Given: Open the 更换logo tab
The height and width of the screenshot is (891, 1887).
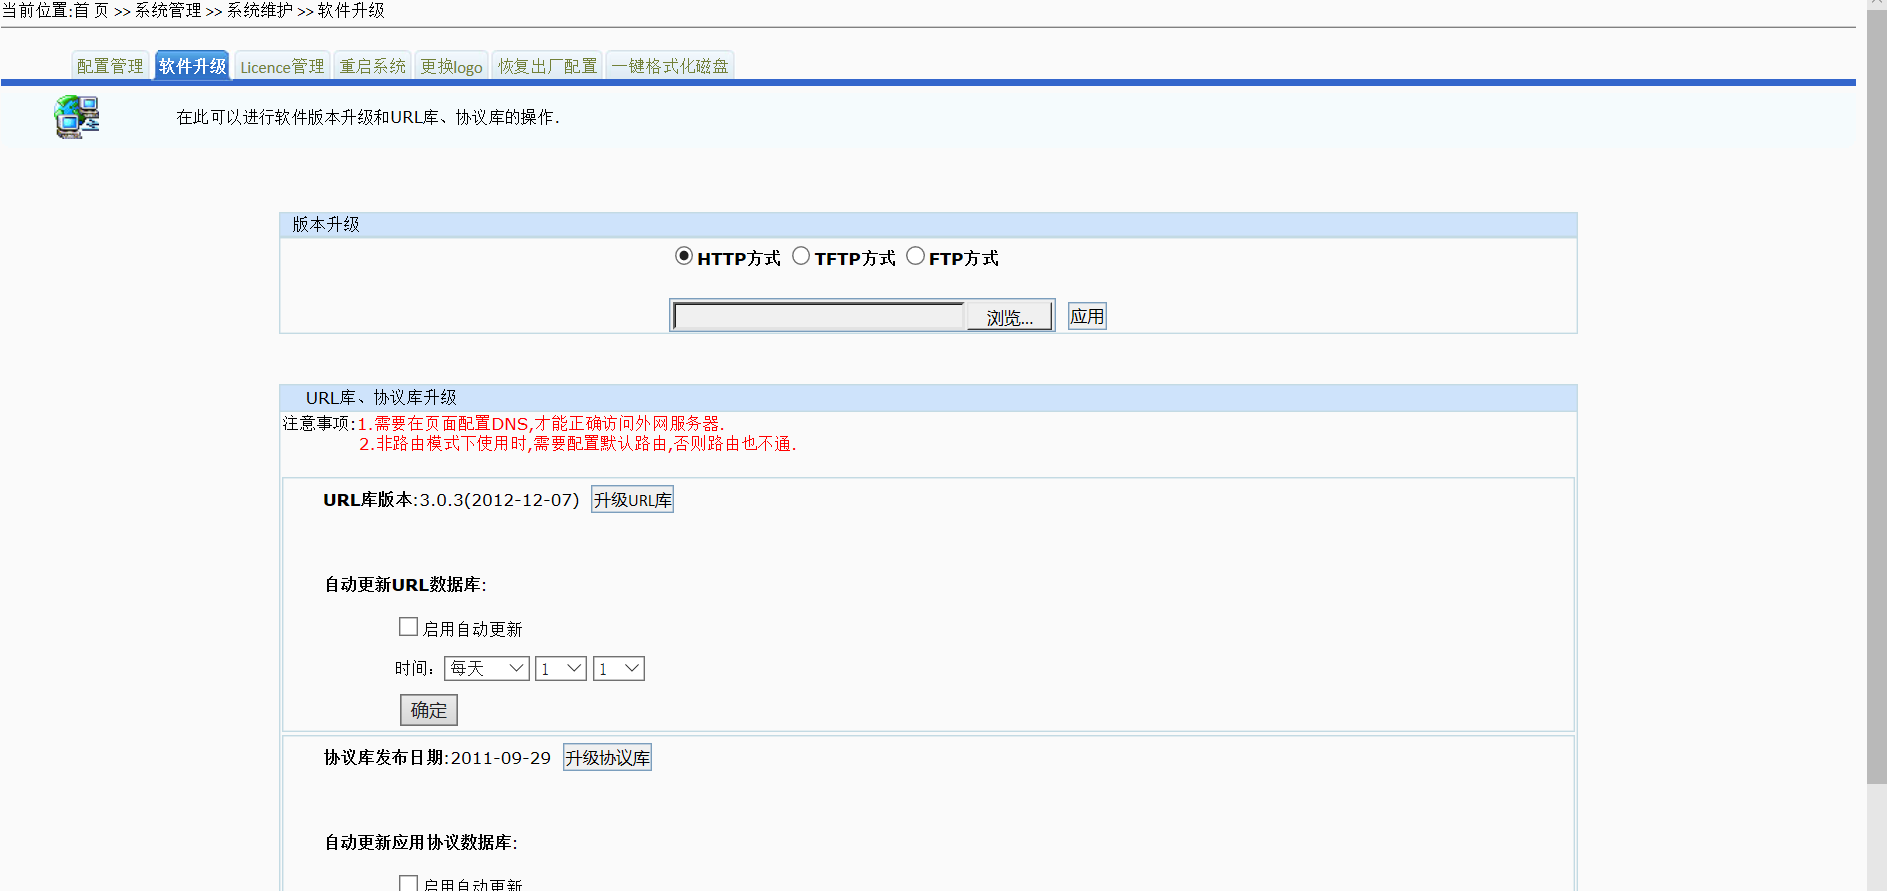Looking at the screenshot, I should (x=451, y=66).
